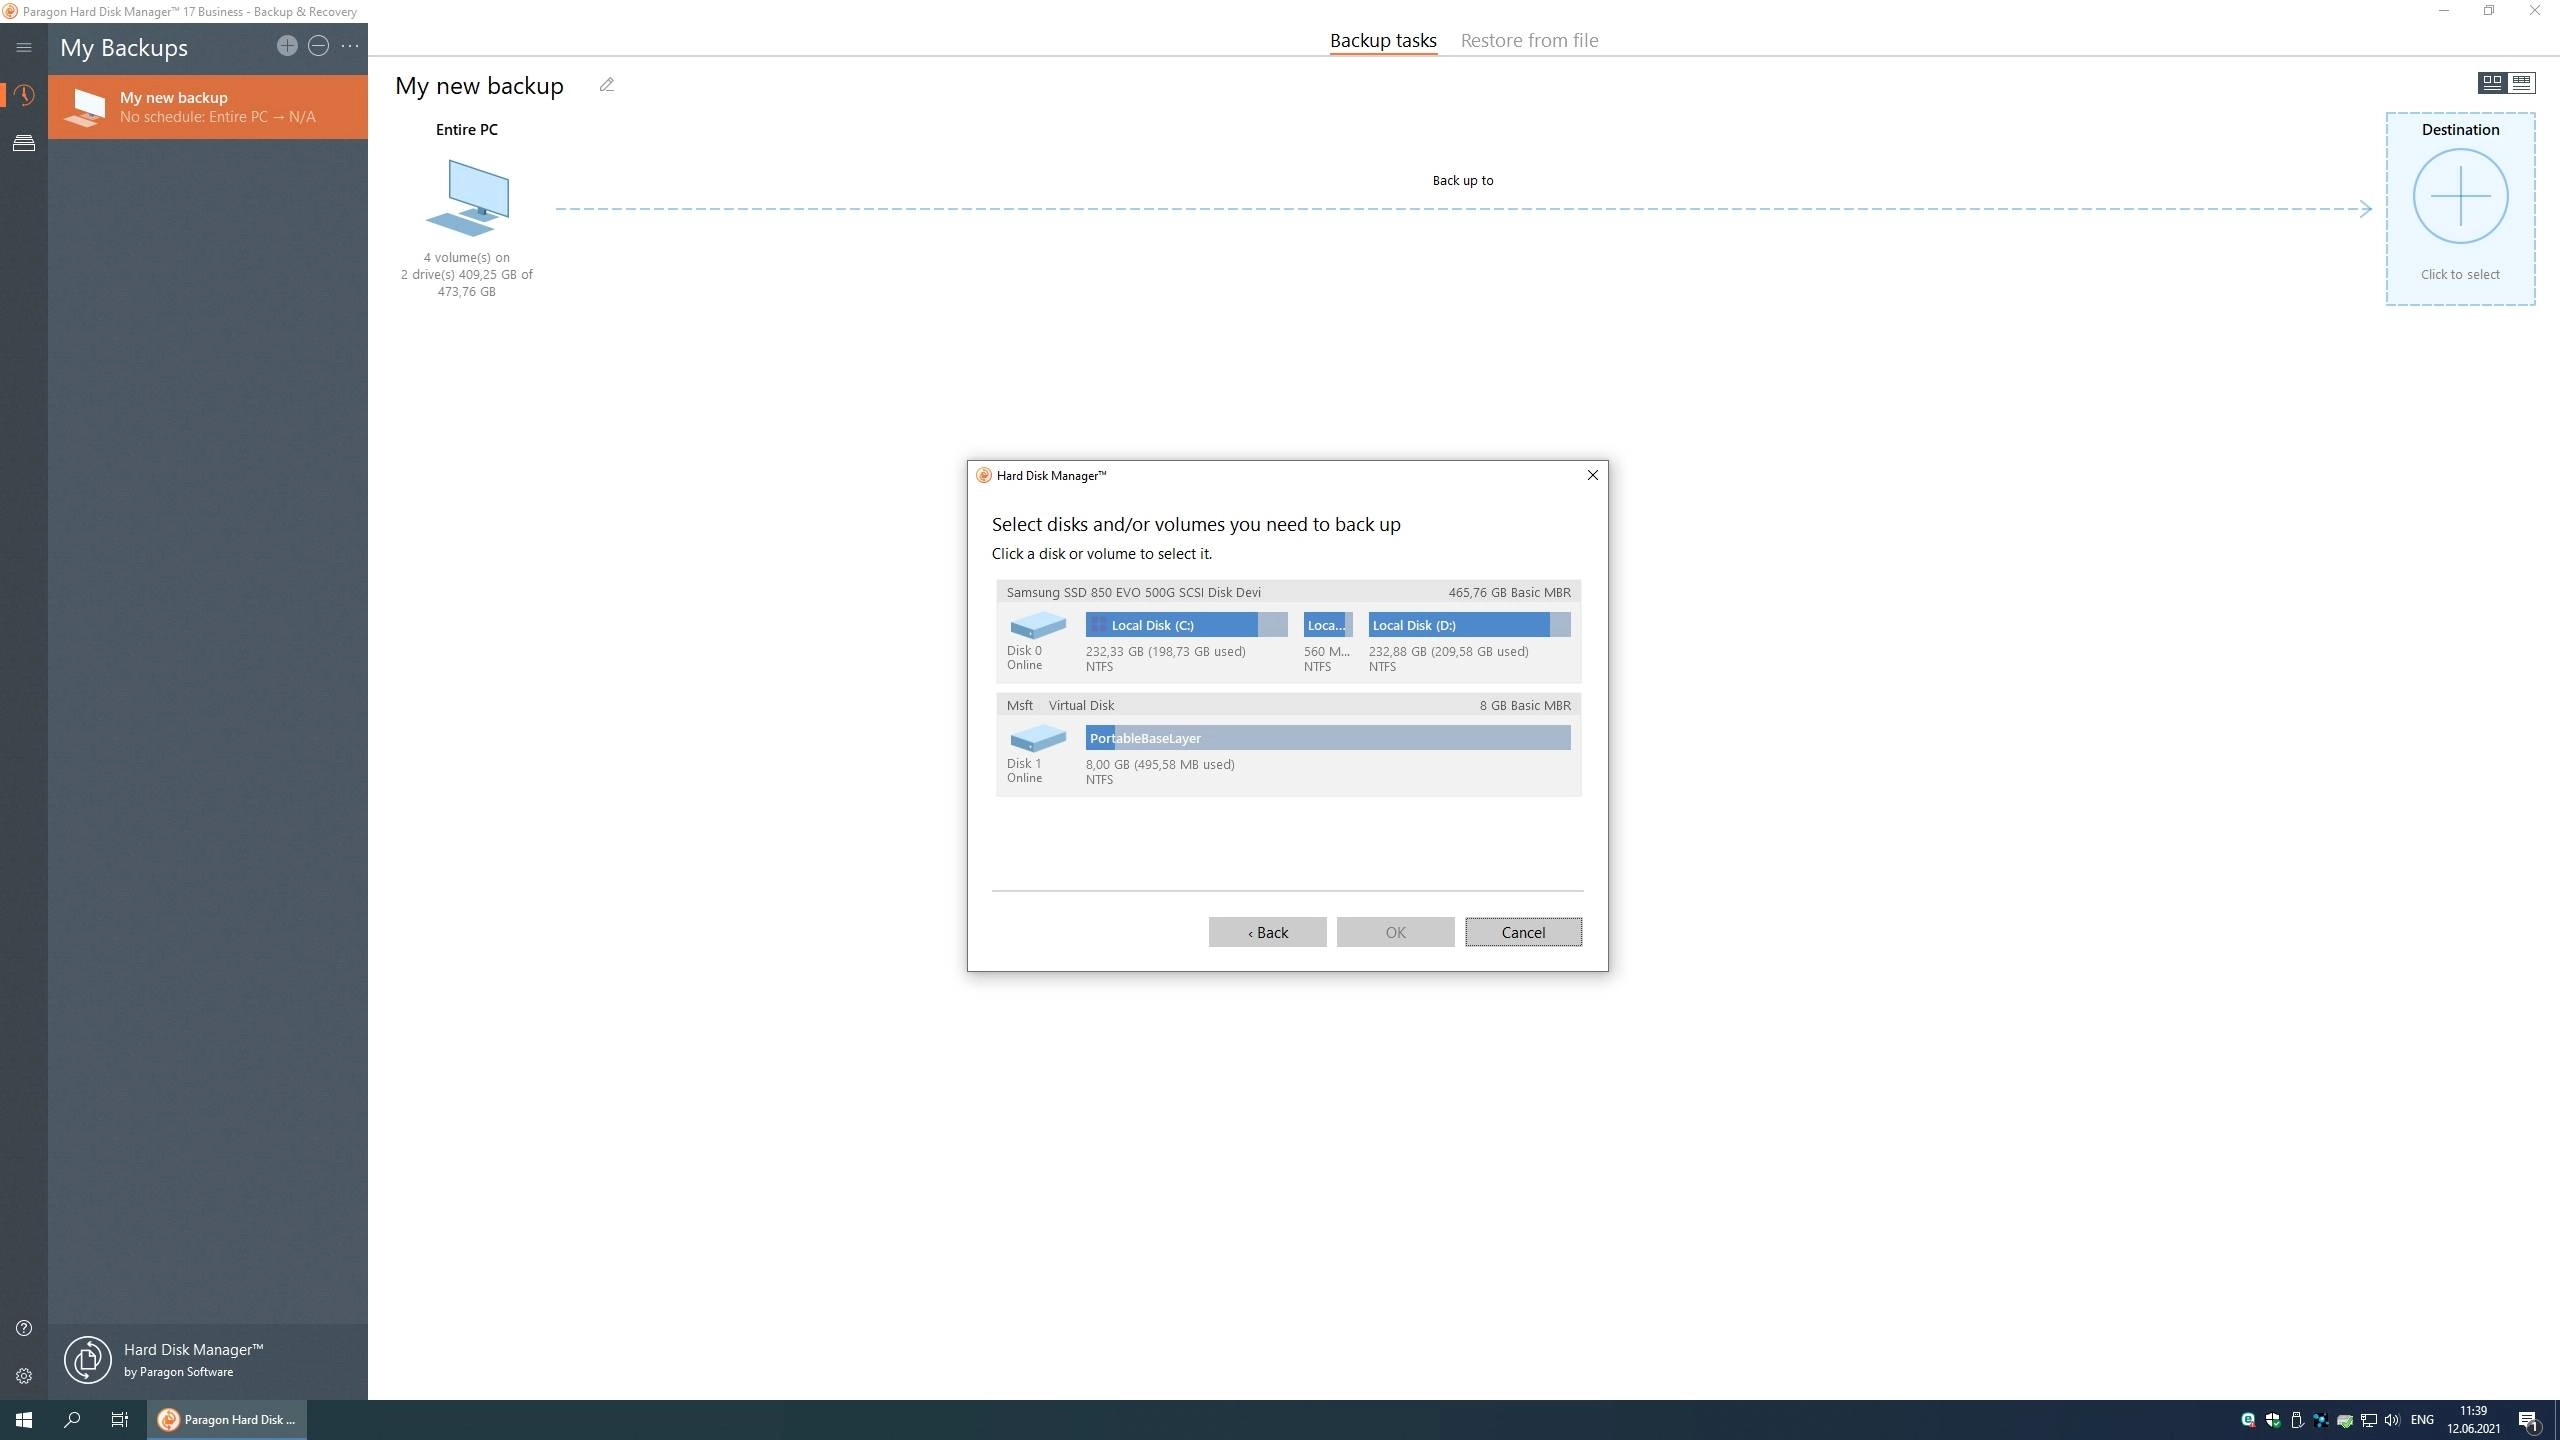Close the Hard Disk Manager dialog
The height and width of the screenshot is (1440, 2560).
click(1593, 476)
